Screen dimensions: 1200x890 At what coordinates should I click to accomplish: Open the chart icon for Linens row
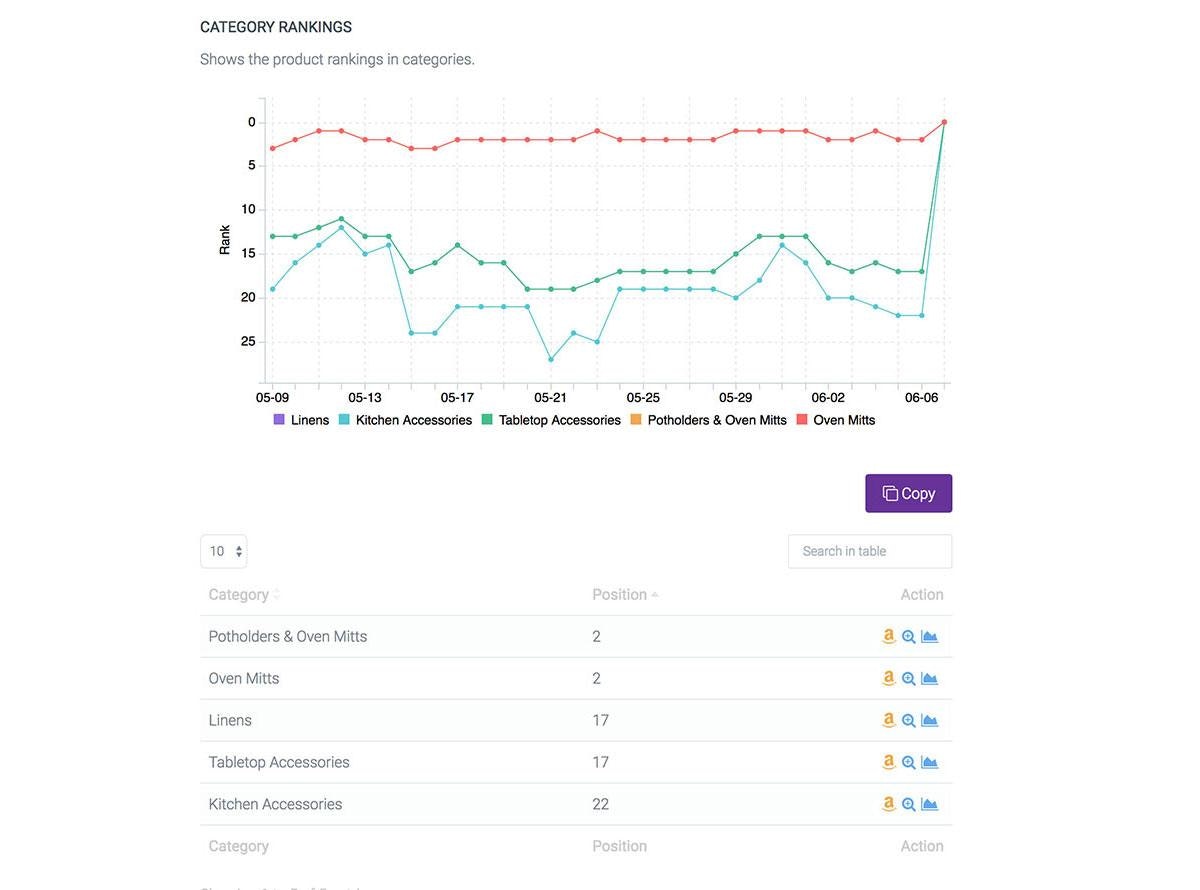tap(928, 720)
